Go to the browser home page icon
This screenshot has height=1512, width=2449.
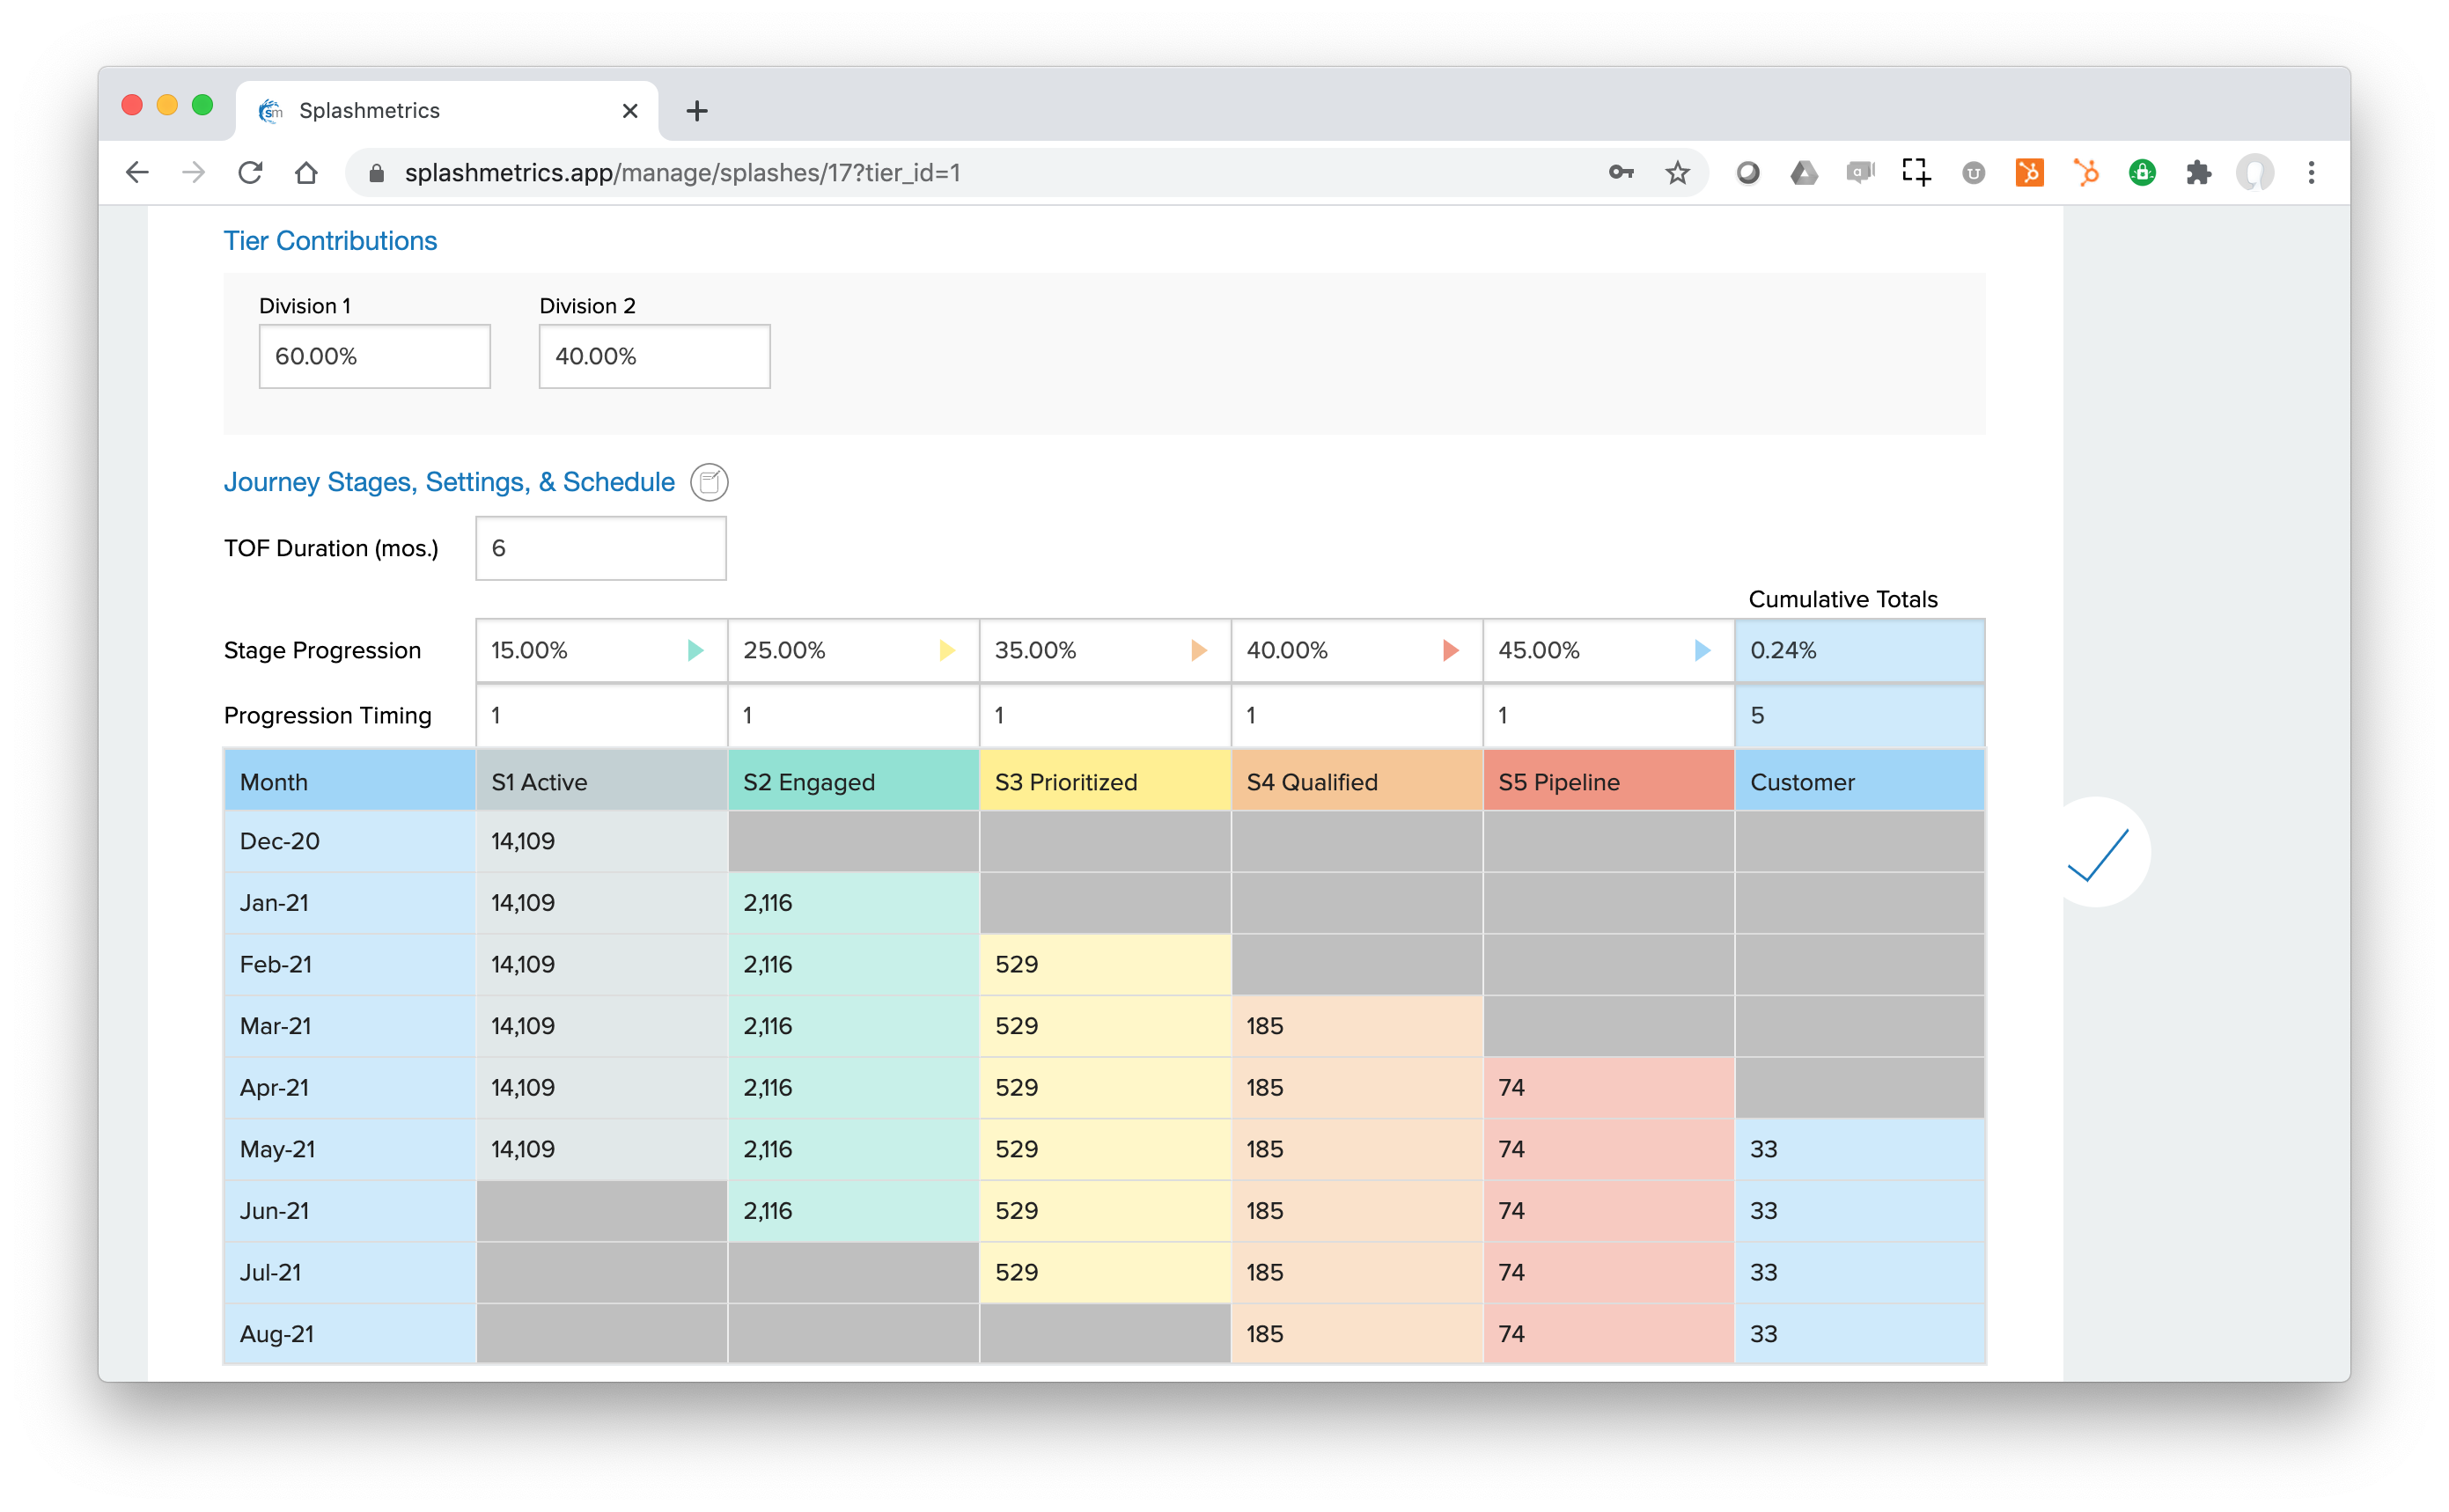(306, 173)
